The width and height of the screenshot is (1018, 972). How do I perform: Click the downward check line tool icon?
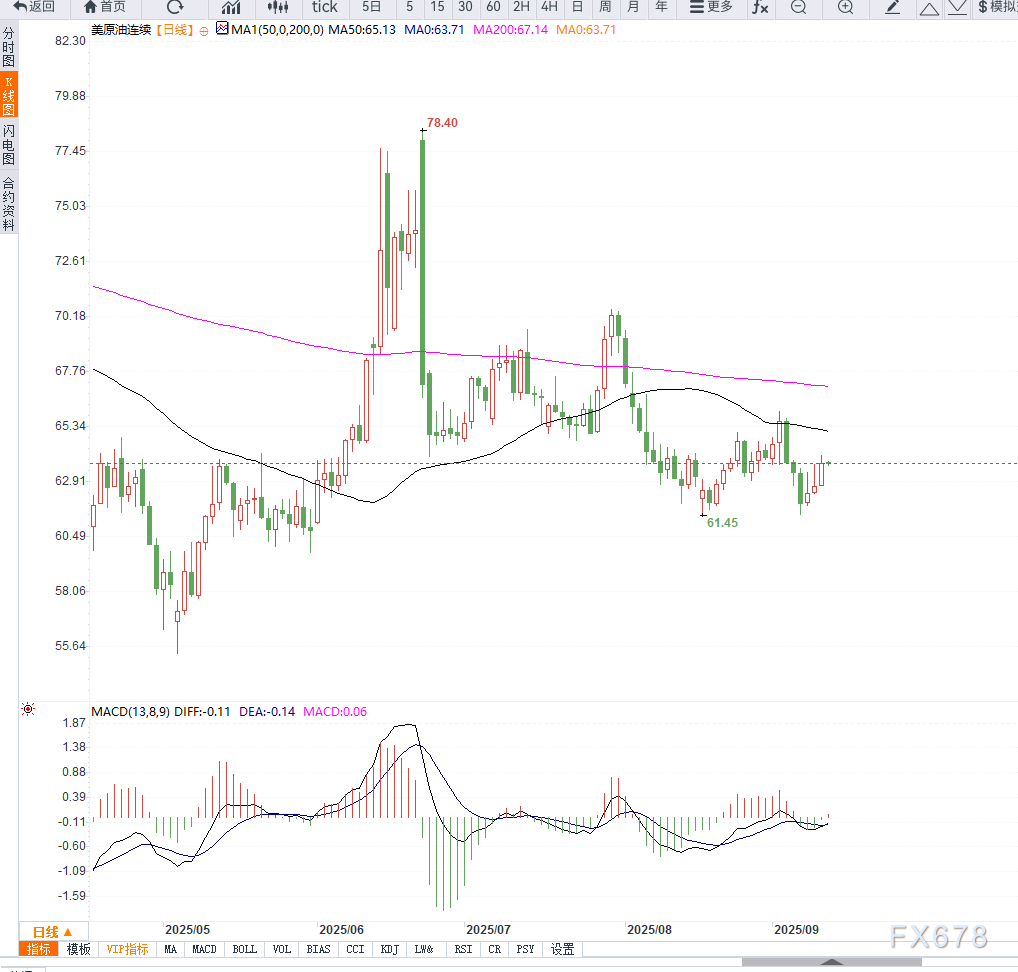click(957, 8)
